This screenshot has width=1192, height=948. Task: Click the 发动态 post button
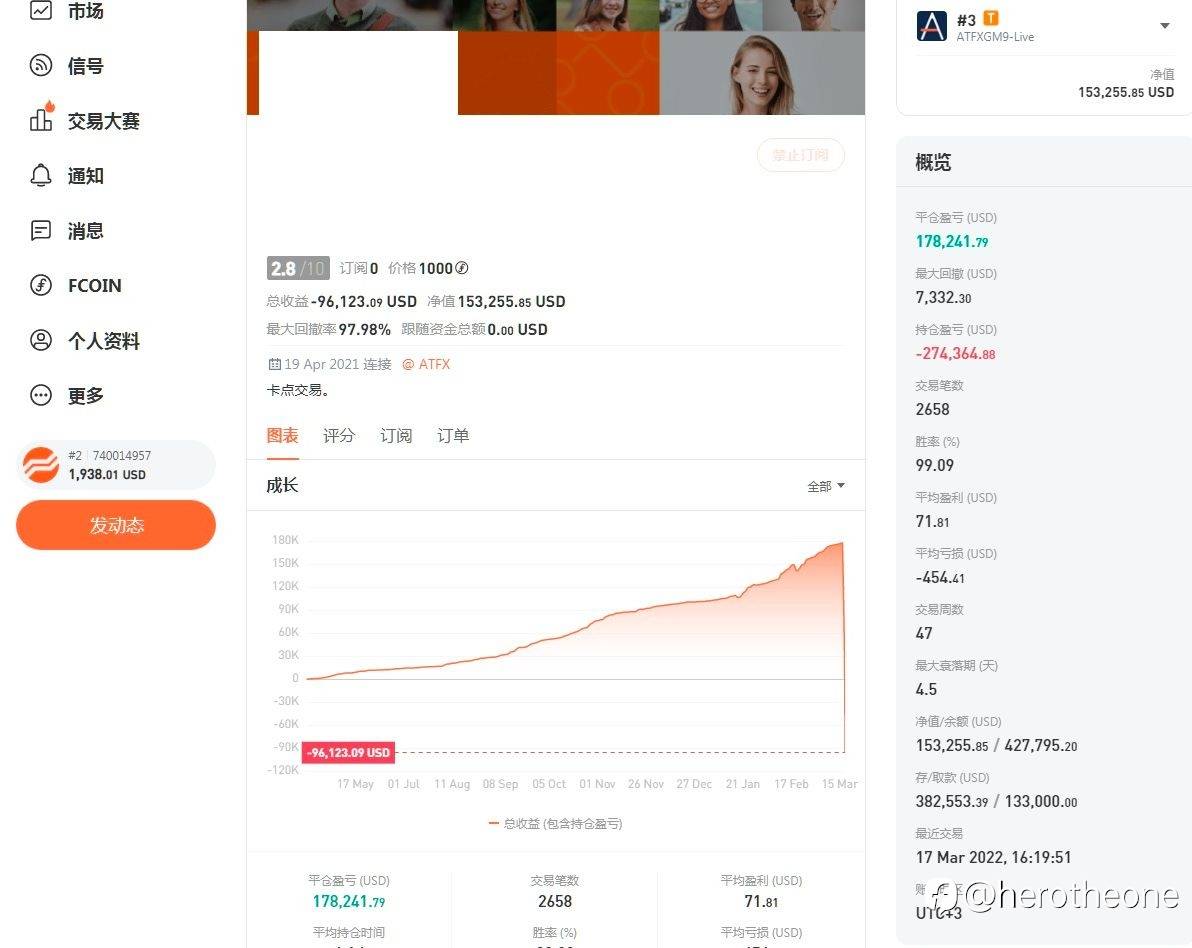tap(116, 525)
